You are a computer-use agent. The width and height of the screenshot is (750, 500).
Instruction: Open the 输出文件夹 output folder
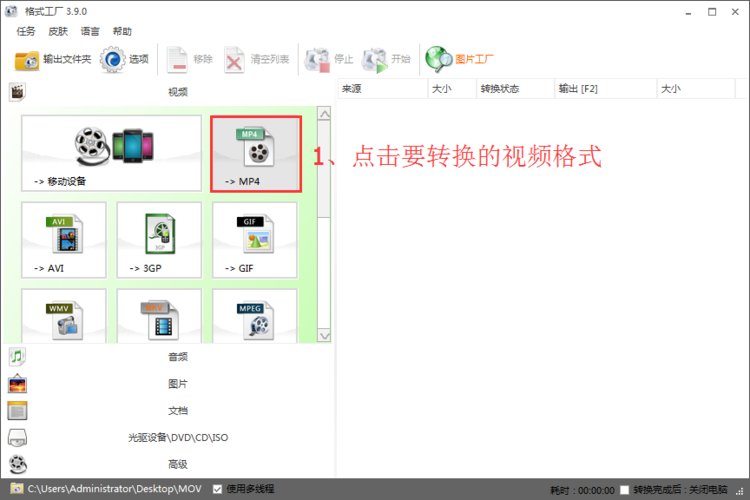pyautogui.click(x=53, y=59)
